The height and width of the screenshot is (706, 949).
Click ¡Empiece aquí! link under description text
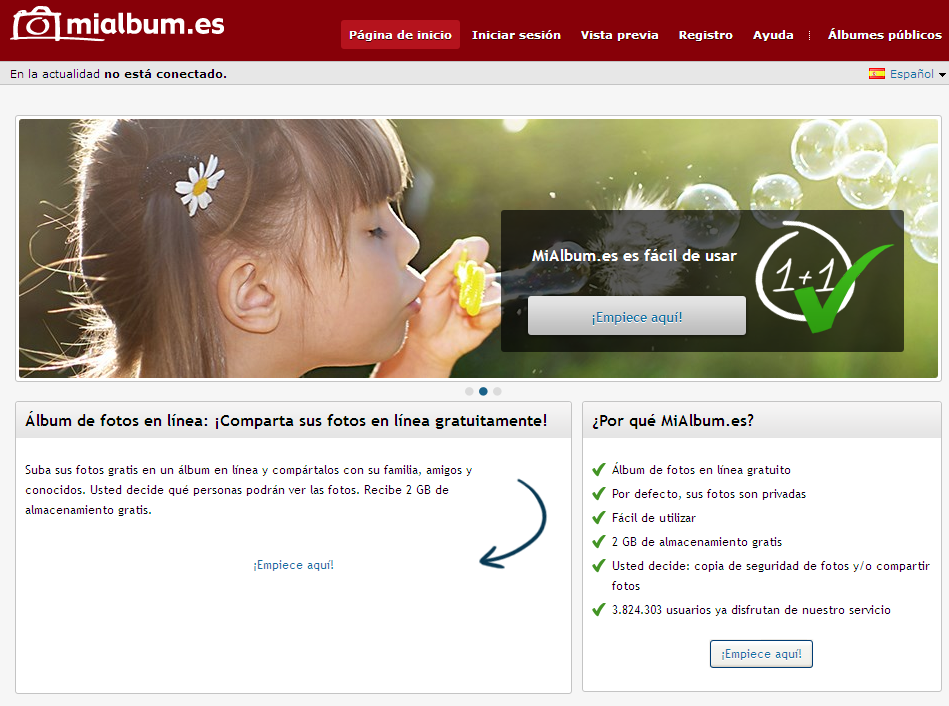[x=294, y=565]
